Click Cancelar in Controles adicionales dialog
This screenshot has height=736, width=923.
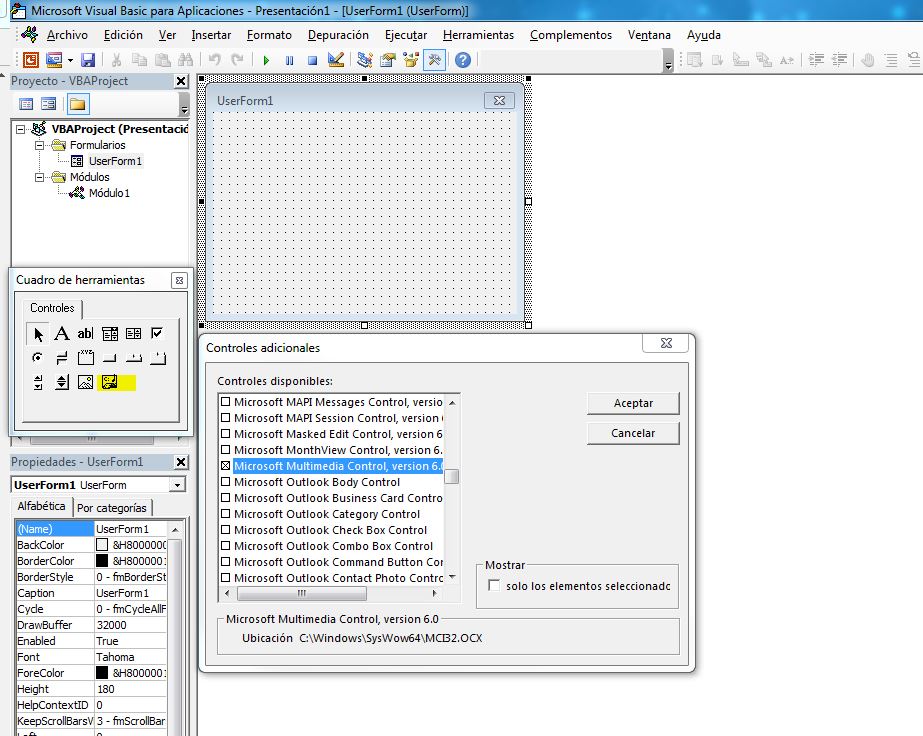(x=633, y=433)
